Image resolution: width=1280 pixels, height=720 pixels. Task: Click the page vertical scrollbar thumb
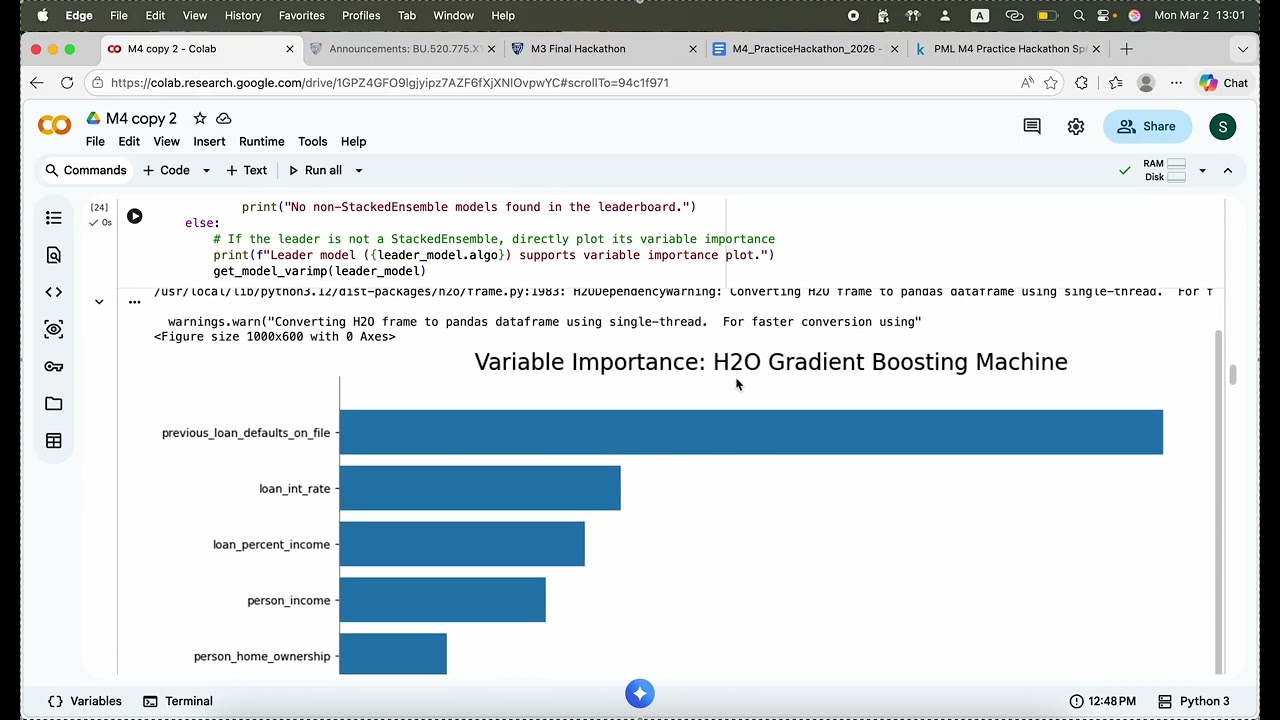pos(1233,375)
